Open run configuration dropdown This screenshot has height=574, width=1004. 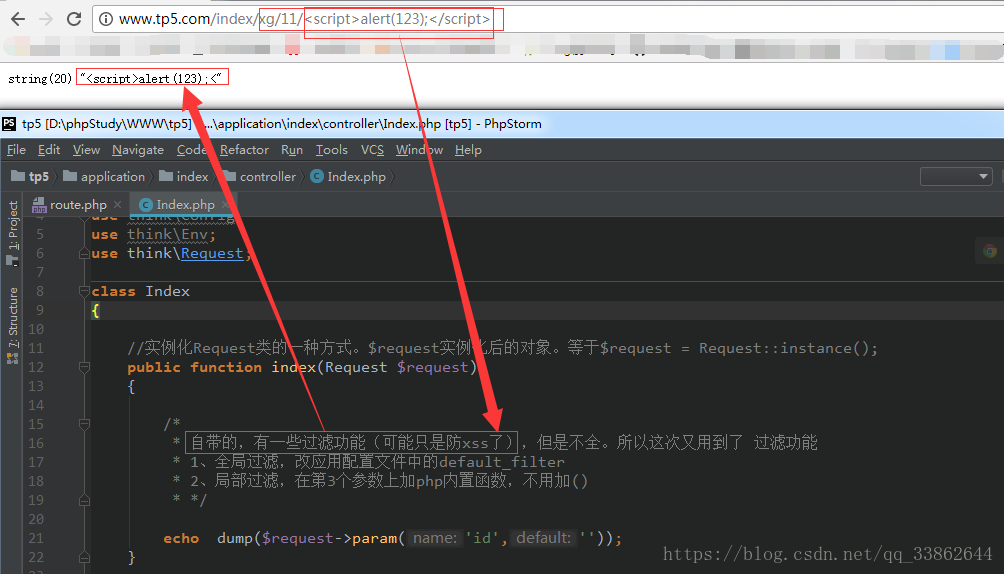(x=956, y=176)
